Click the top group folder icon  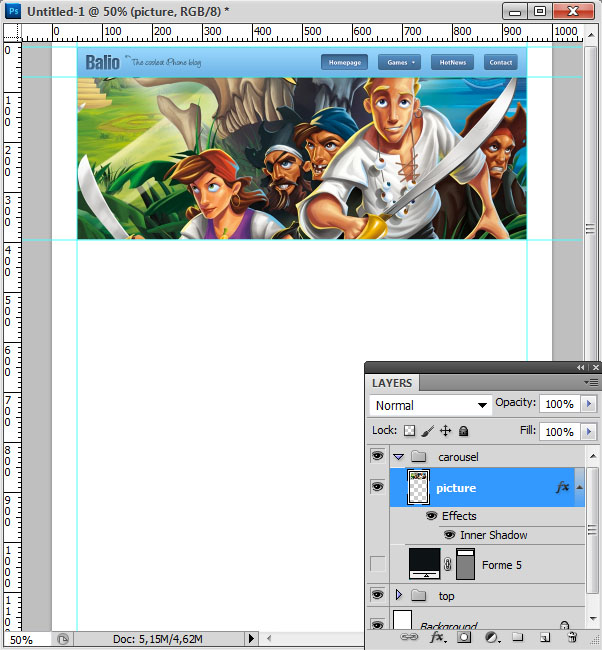click(419, 596)
